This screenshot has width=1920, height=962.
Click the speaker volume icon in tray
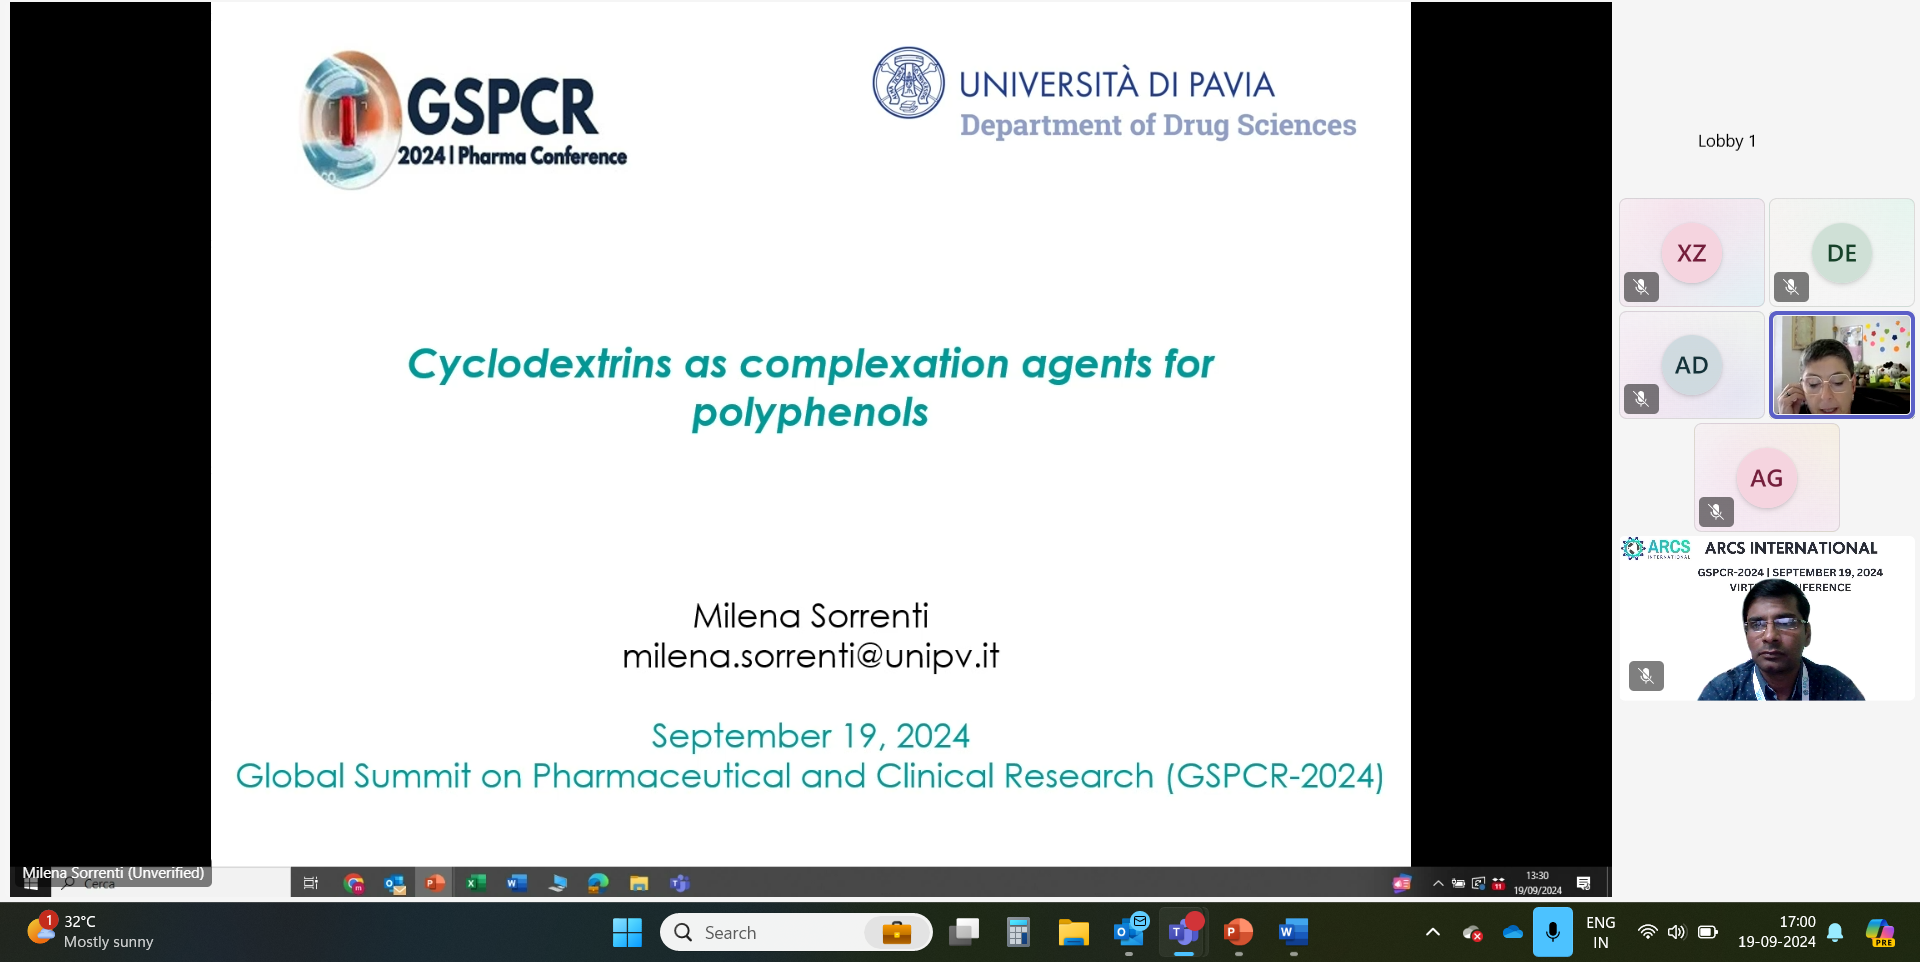(1677, 932)
